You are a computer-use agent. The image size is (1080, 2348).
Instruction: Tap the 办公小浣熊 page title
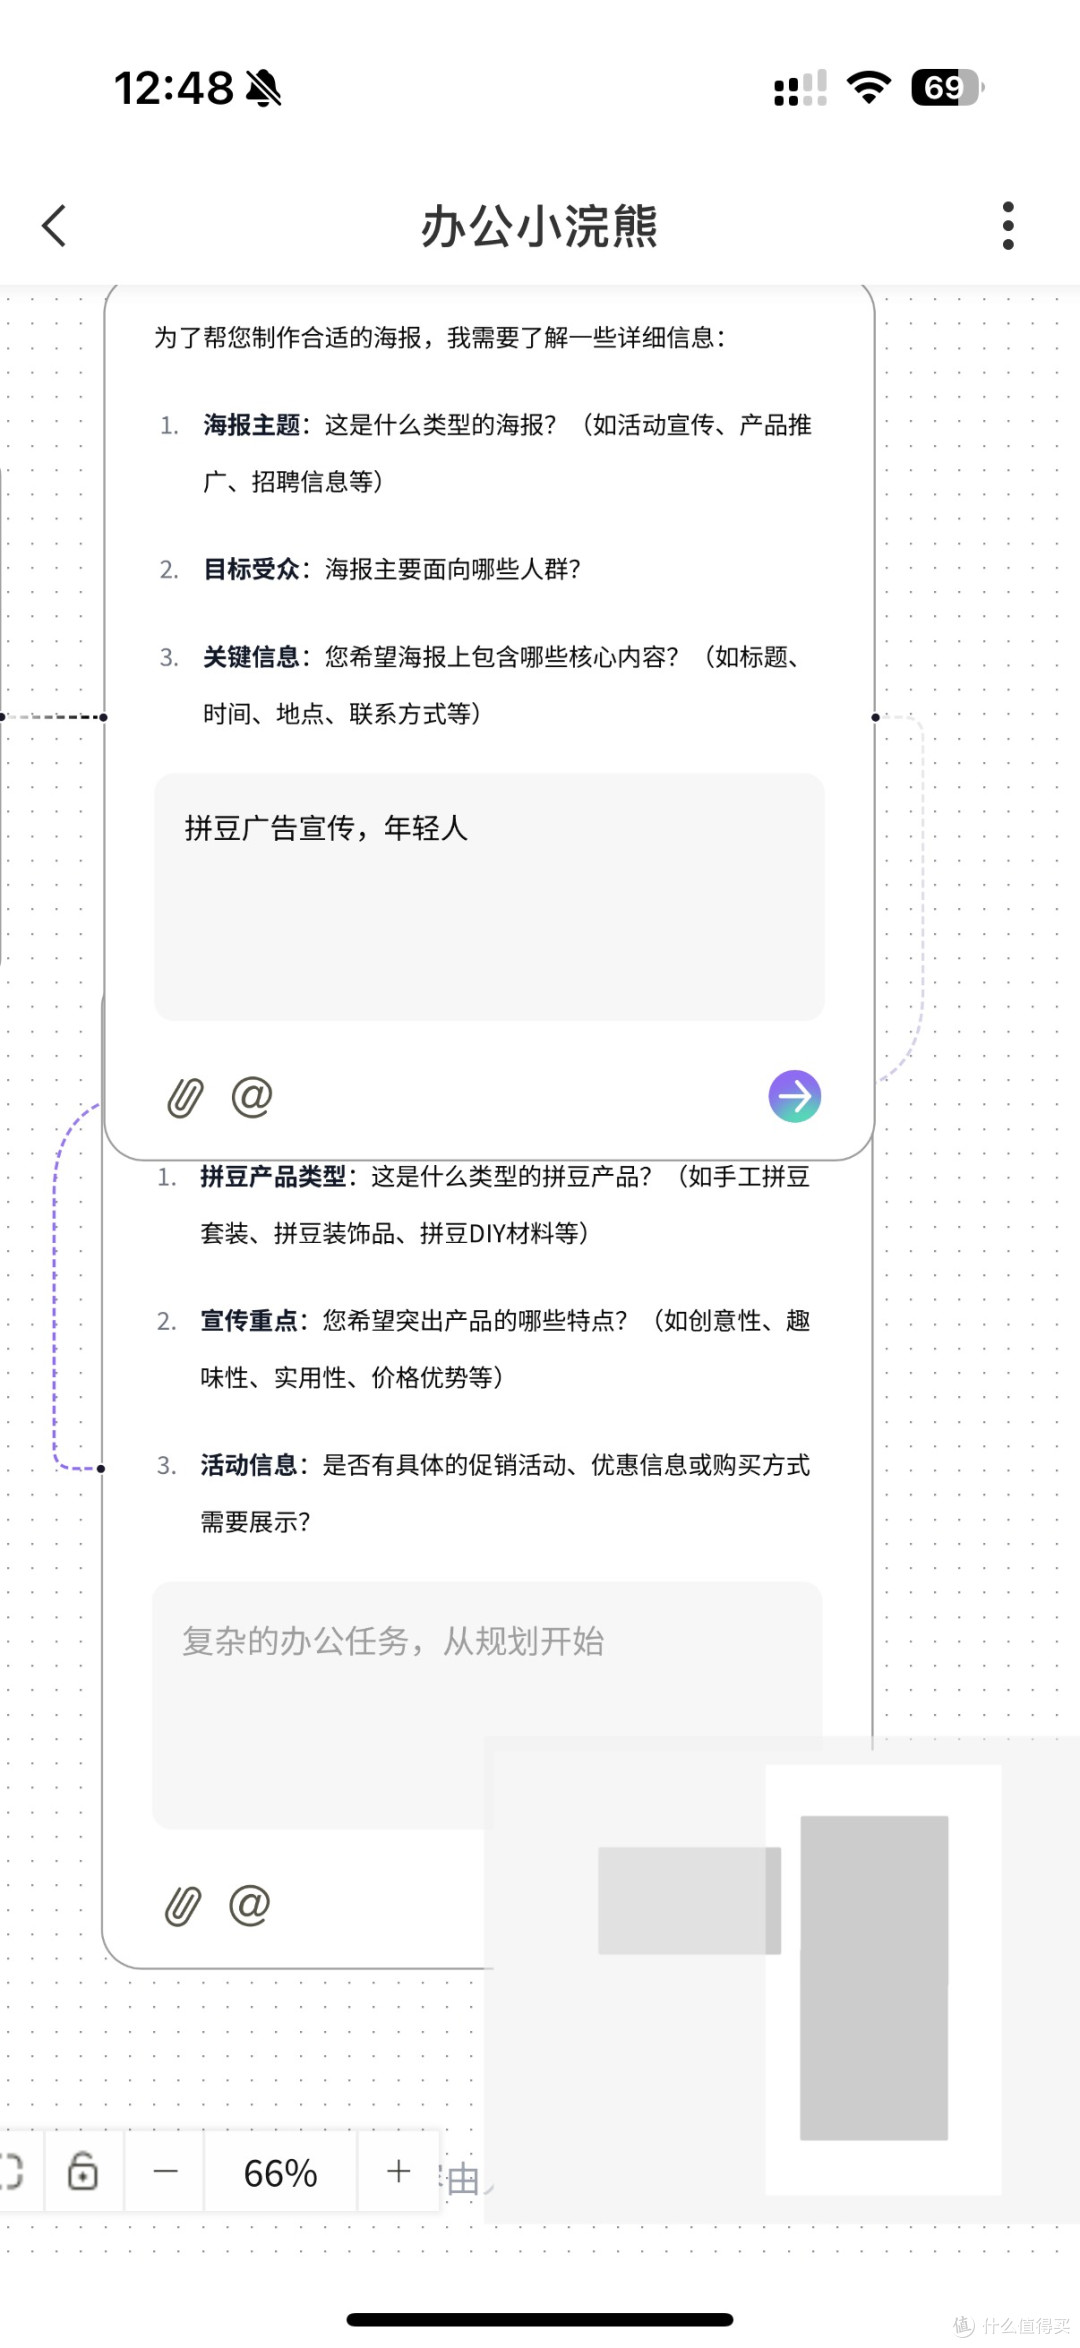(x=539, y=226)
